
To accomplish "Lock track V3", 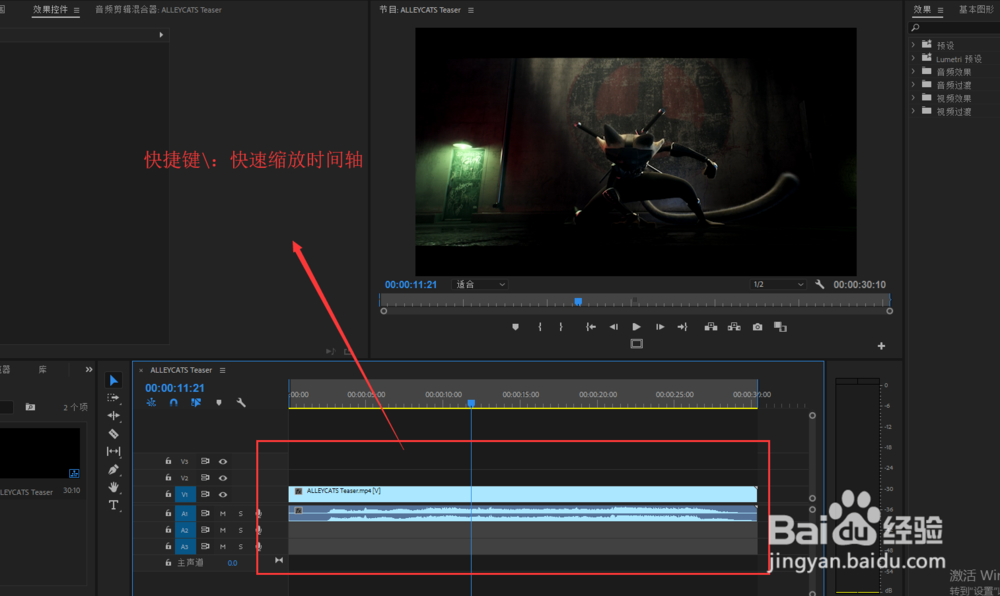I will point(168,461).
